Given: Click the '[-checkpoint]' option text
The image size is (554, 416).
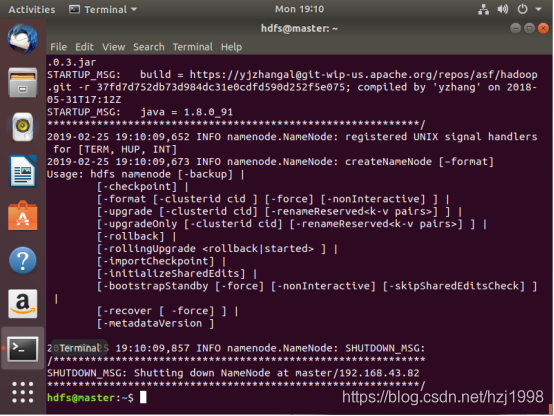Looking at the screenshot, I should 137,186.
